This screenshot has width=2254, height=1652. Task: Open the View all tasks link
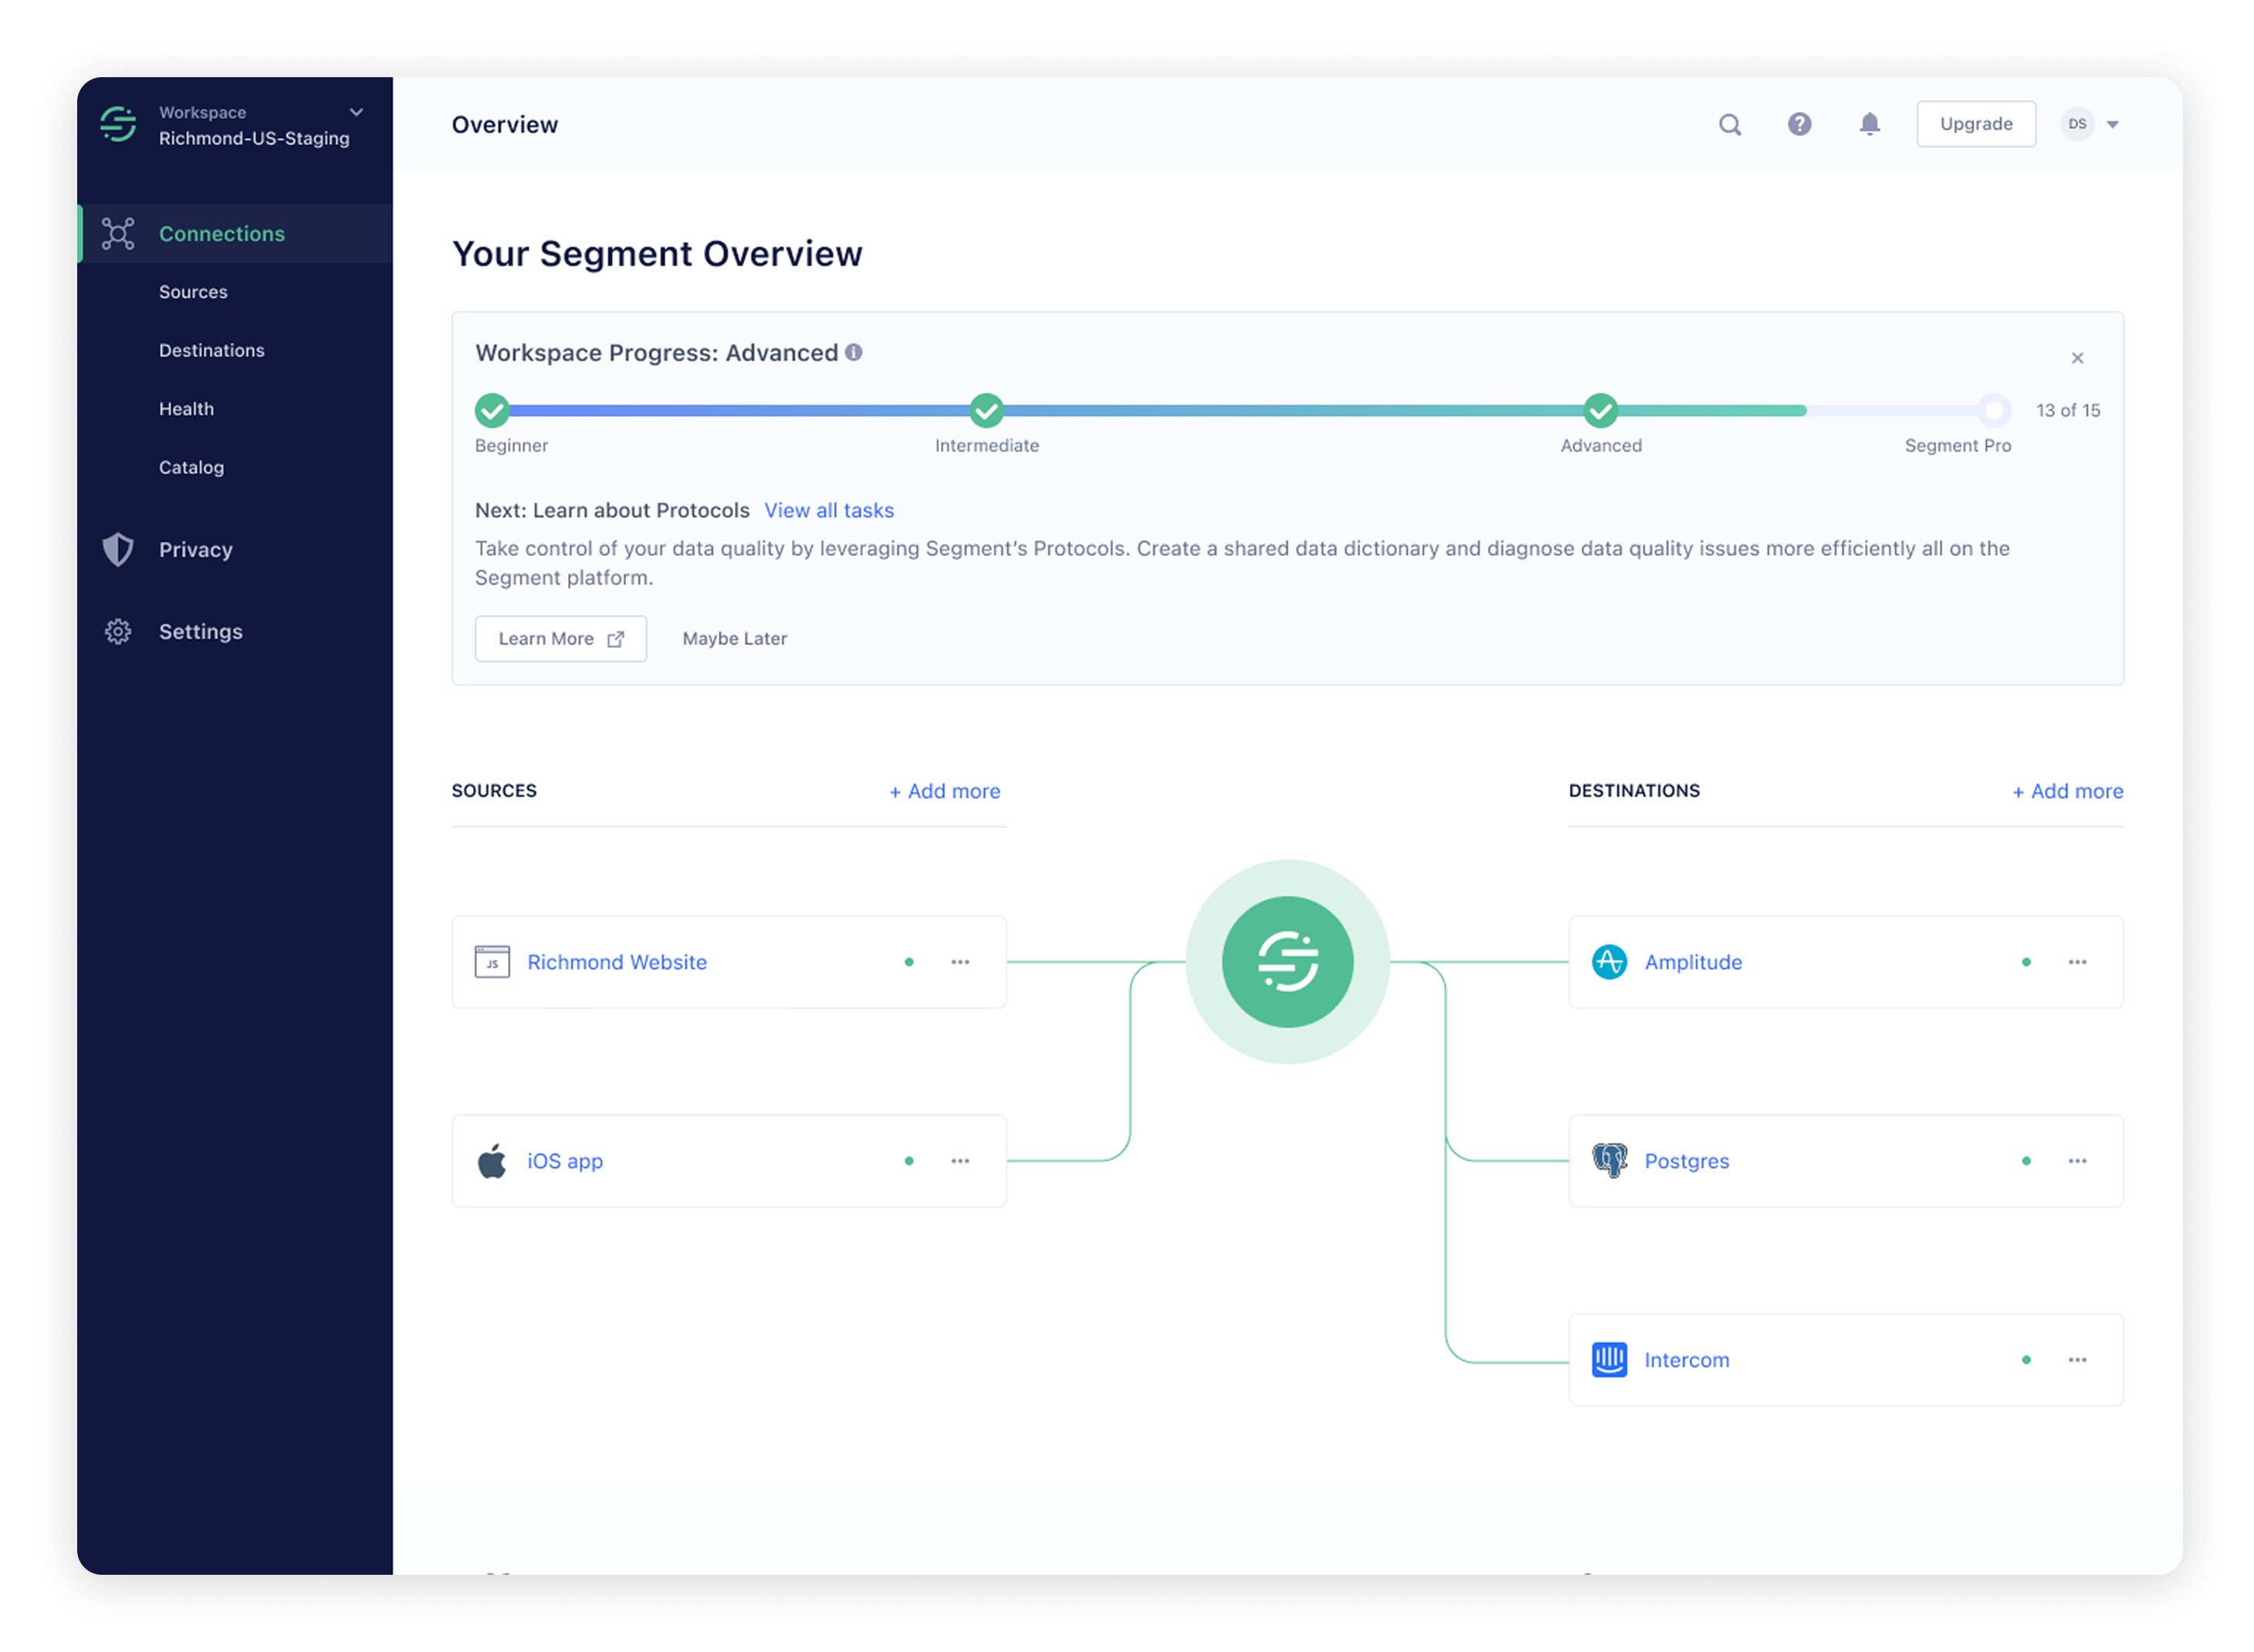pyautogui.click(x=828, y=510)
